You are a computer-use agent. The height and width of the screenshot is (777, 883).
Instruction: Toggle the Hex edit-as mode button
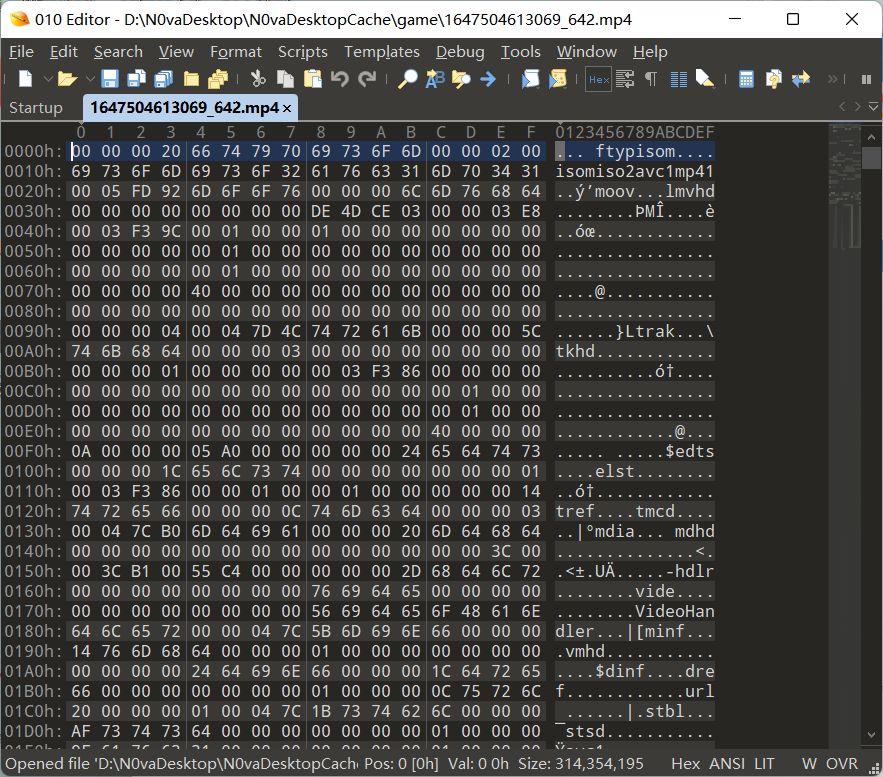coord(598,79)
